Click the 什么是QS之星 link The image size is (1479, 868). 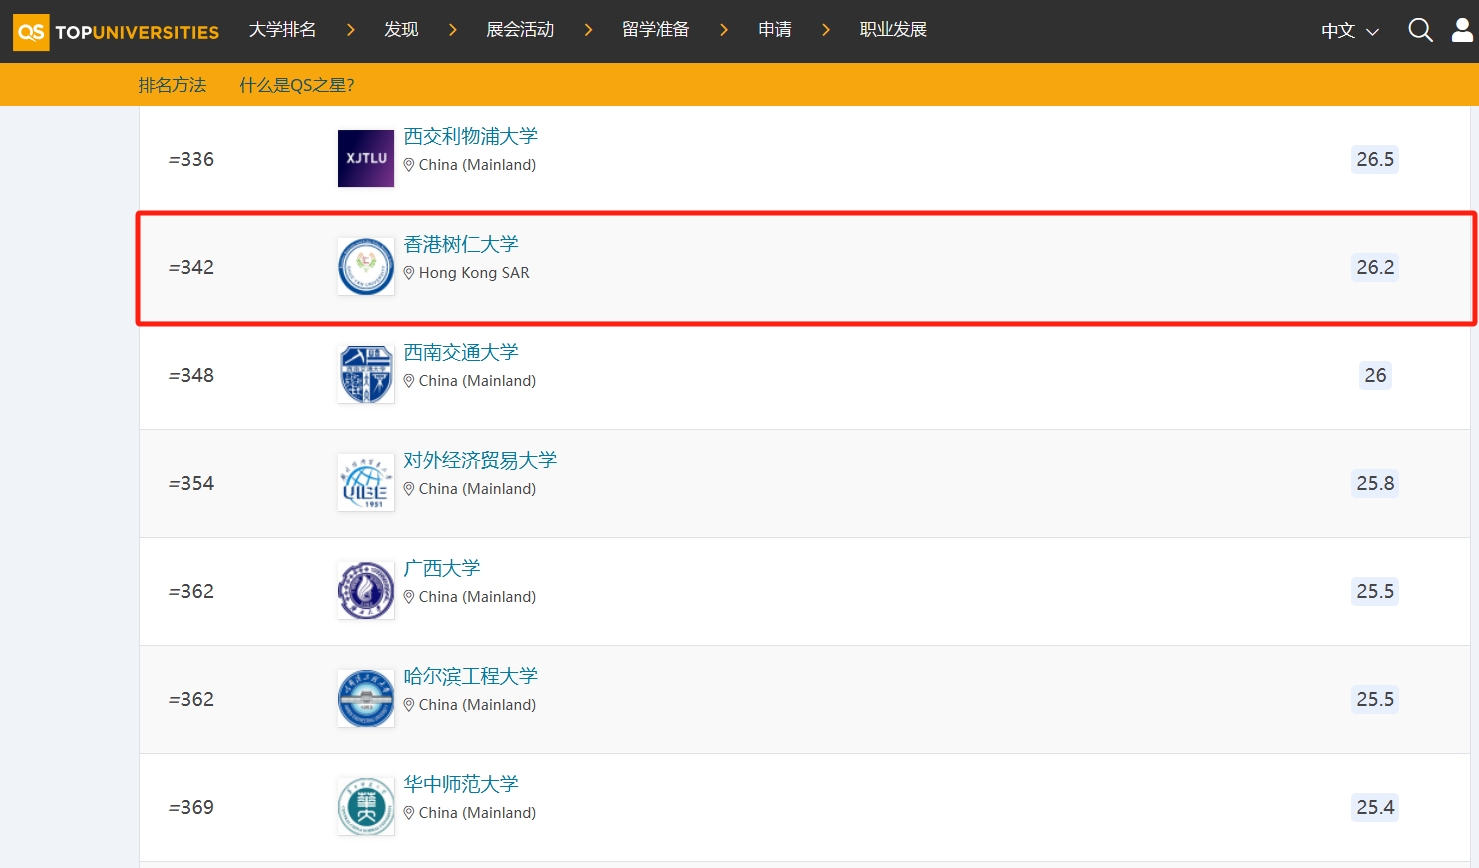(x=296, y=85)
